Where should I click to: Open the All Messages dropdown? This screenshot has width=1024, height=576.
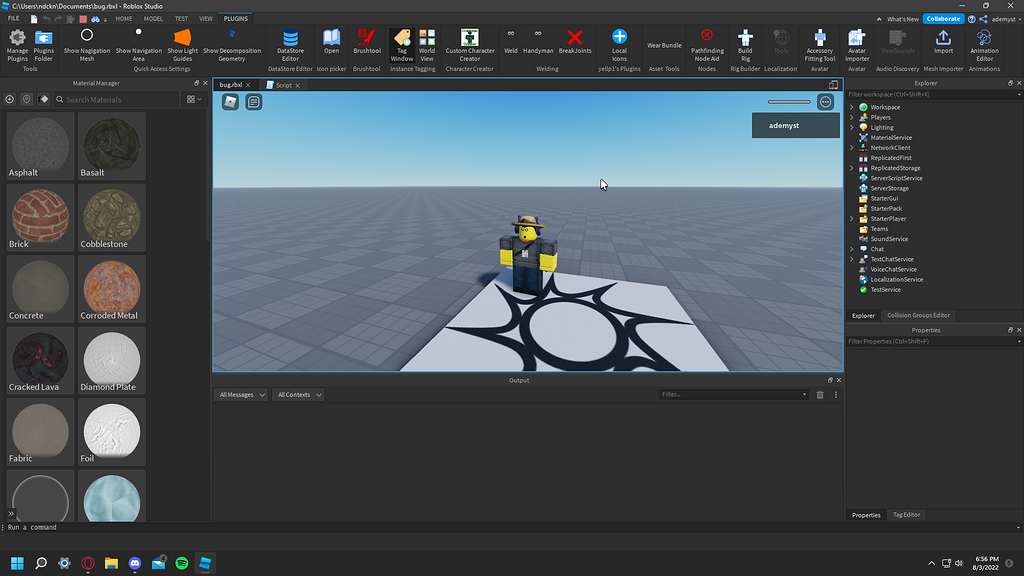[x=241, y=395]
